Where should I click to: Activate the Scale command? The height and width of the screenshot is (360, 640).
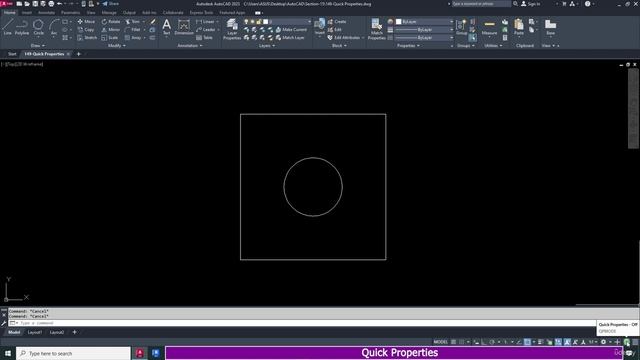110,38
